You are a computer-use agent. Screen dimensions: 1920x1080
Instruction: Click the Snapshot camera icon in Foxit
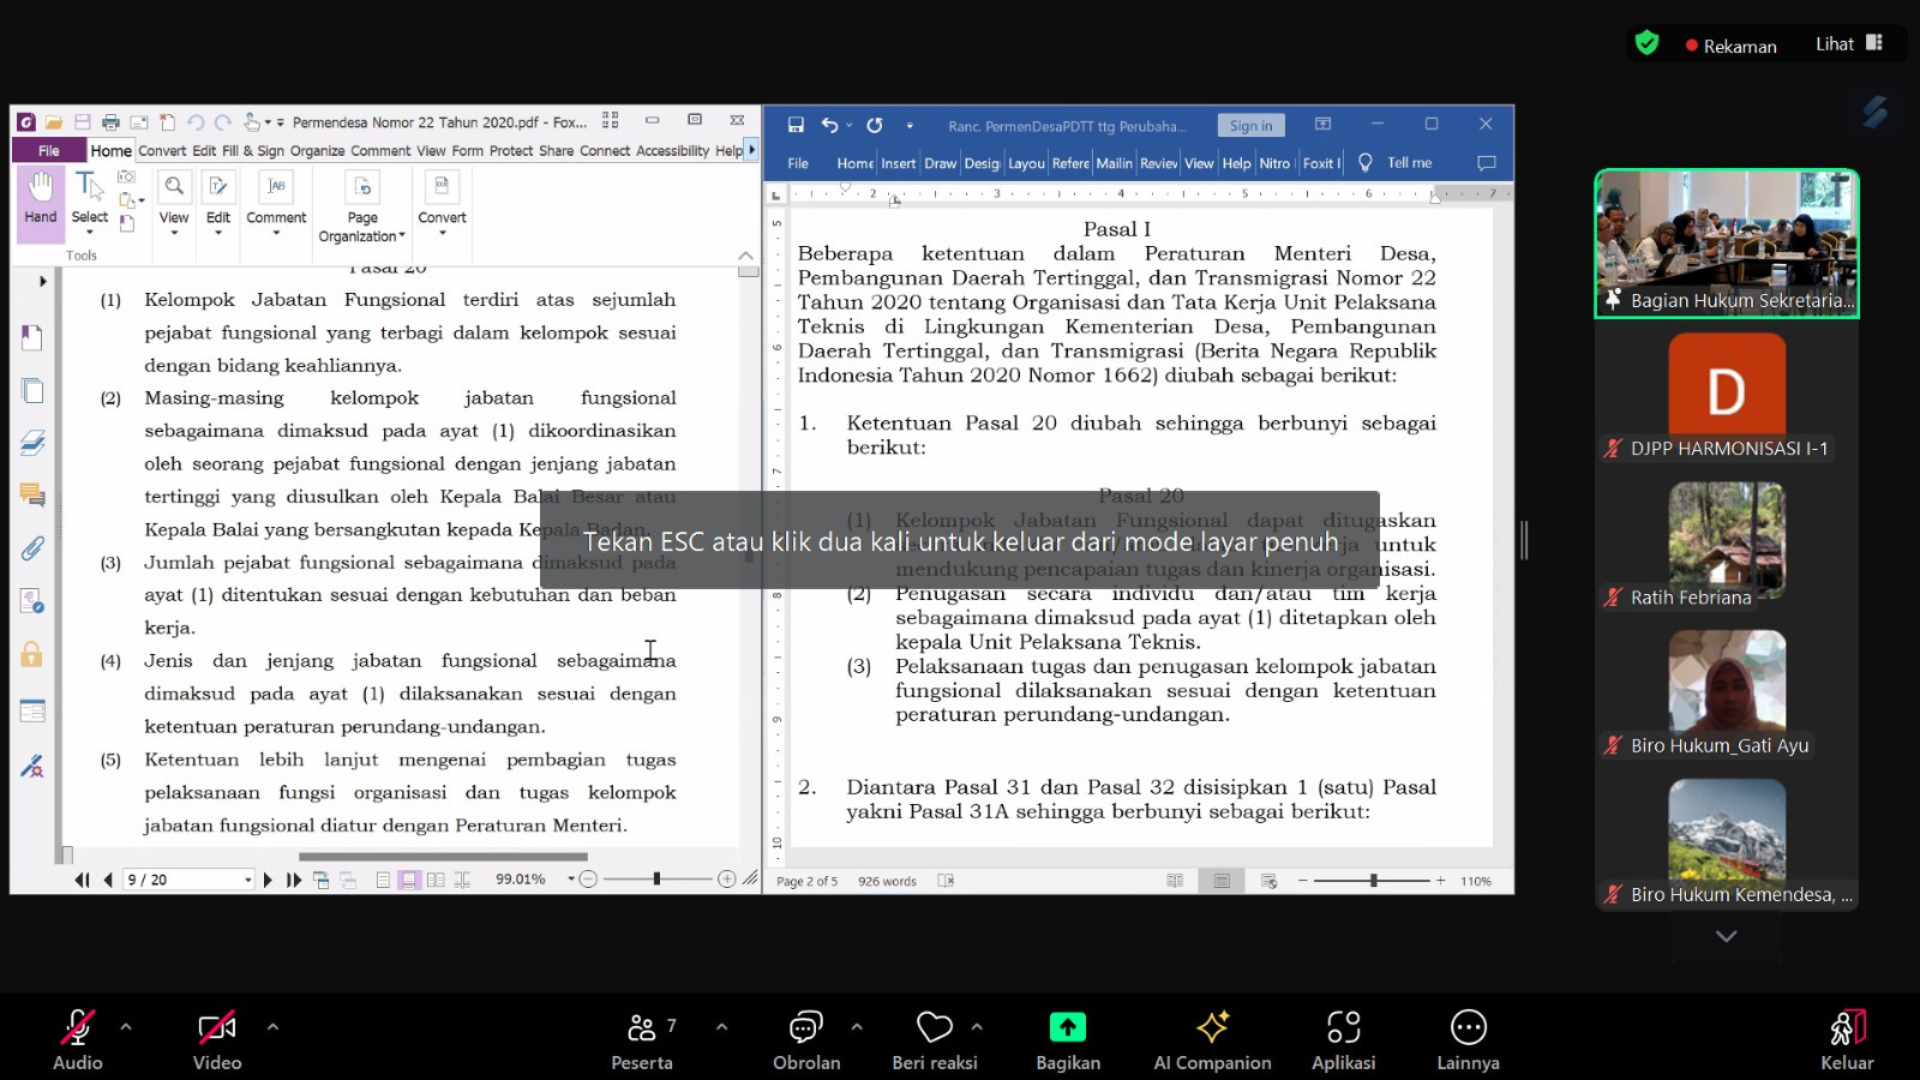[x=126, y=177]
